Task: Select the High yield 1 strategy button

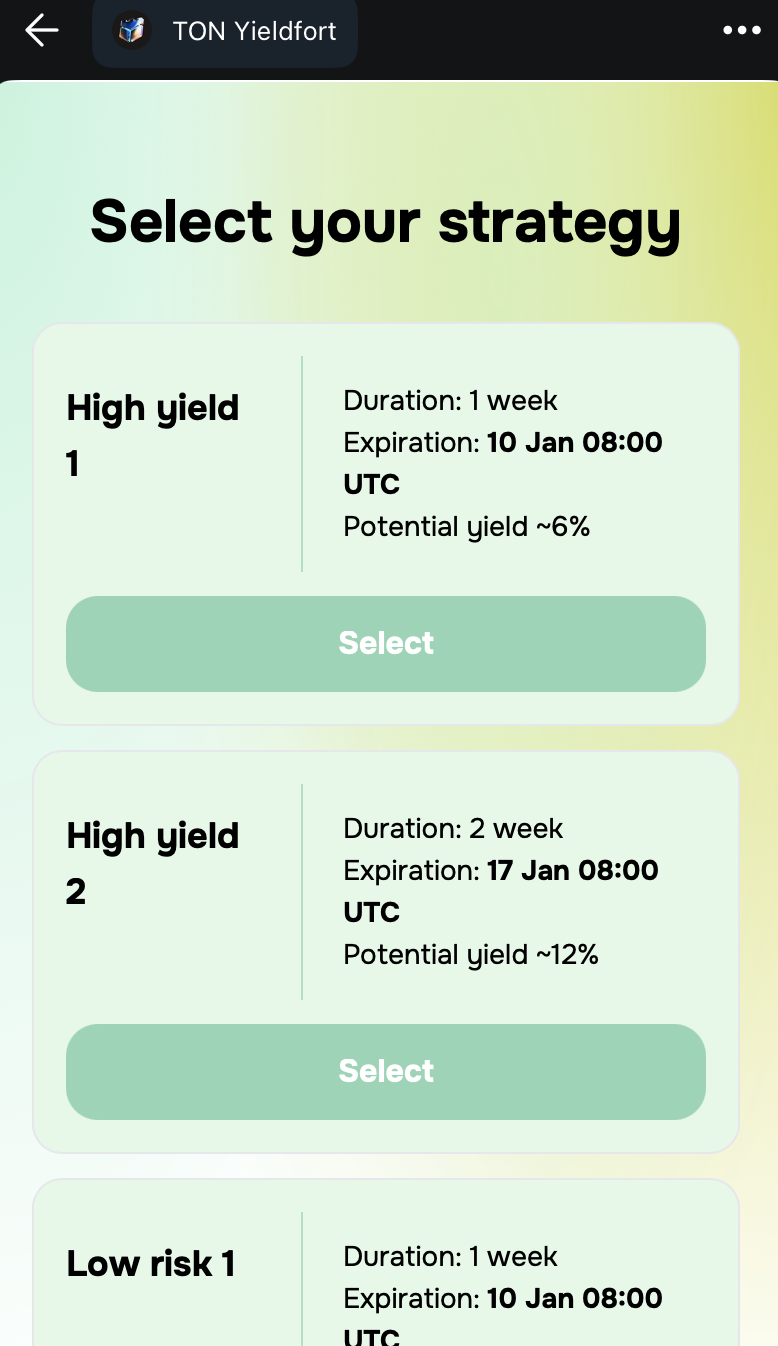Action: click(386, 643)
